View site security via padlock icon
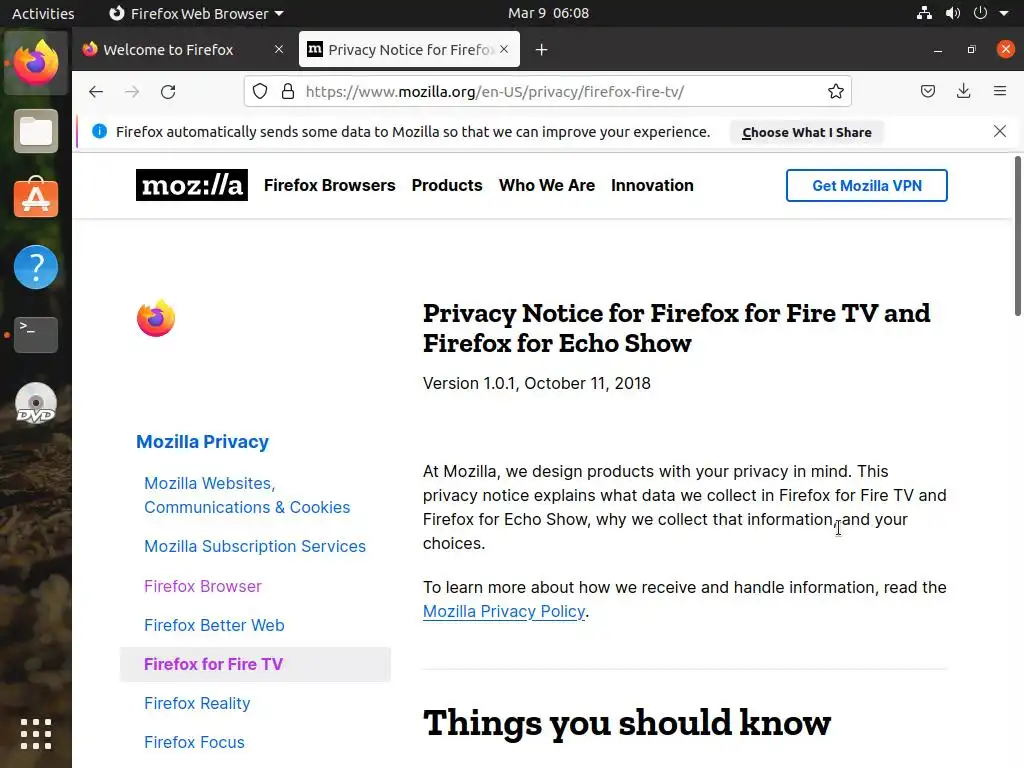Screen dimensions: 1024x768 (288, 91)
